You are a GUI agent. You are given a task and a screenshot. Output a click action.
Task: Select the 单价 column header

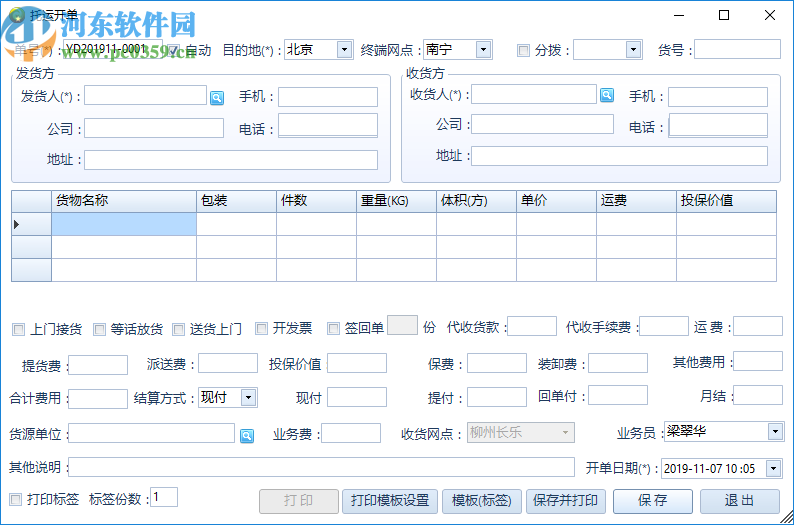pyautogui.click(x=557, y=201)
